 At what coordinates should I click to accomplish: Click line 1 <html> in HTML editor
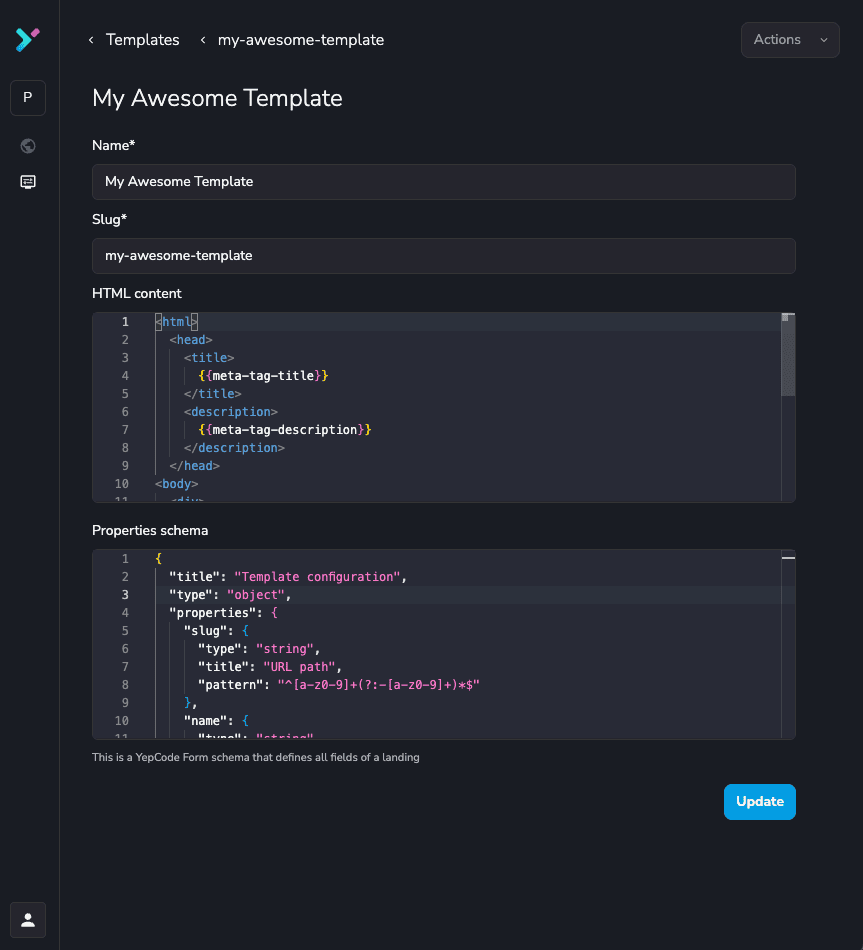176,322
